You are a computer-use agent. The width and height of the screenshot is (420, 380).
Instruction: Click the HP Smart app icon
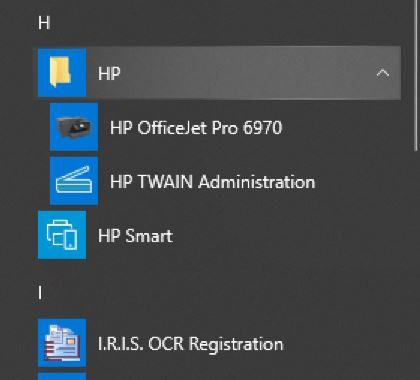pyautogui.click(x=62, y=235)
